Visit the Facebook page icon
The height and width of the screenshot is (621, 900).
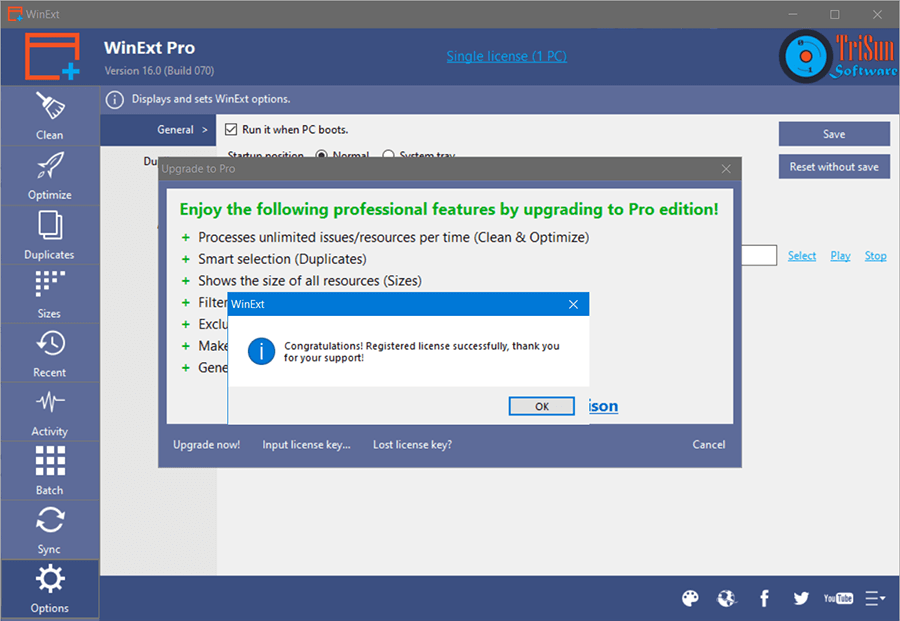765,599
